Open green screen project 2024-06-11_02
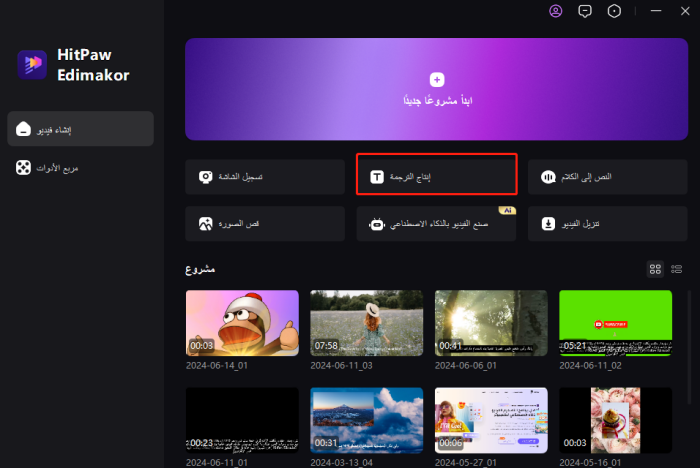The image size is (700, 468). click(616, 323)
